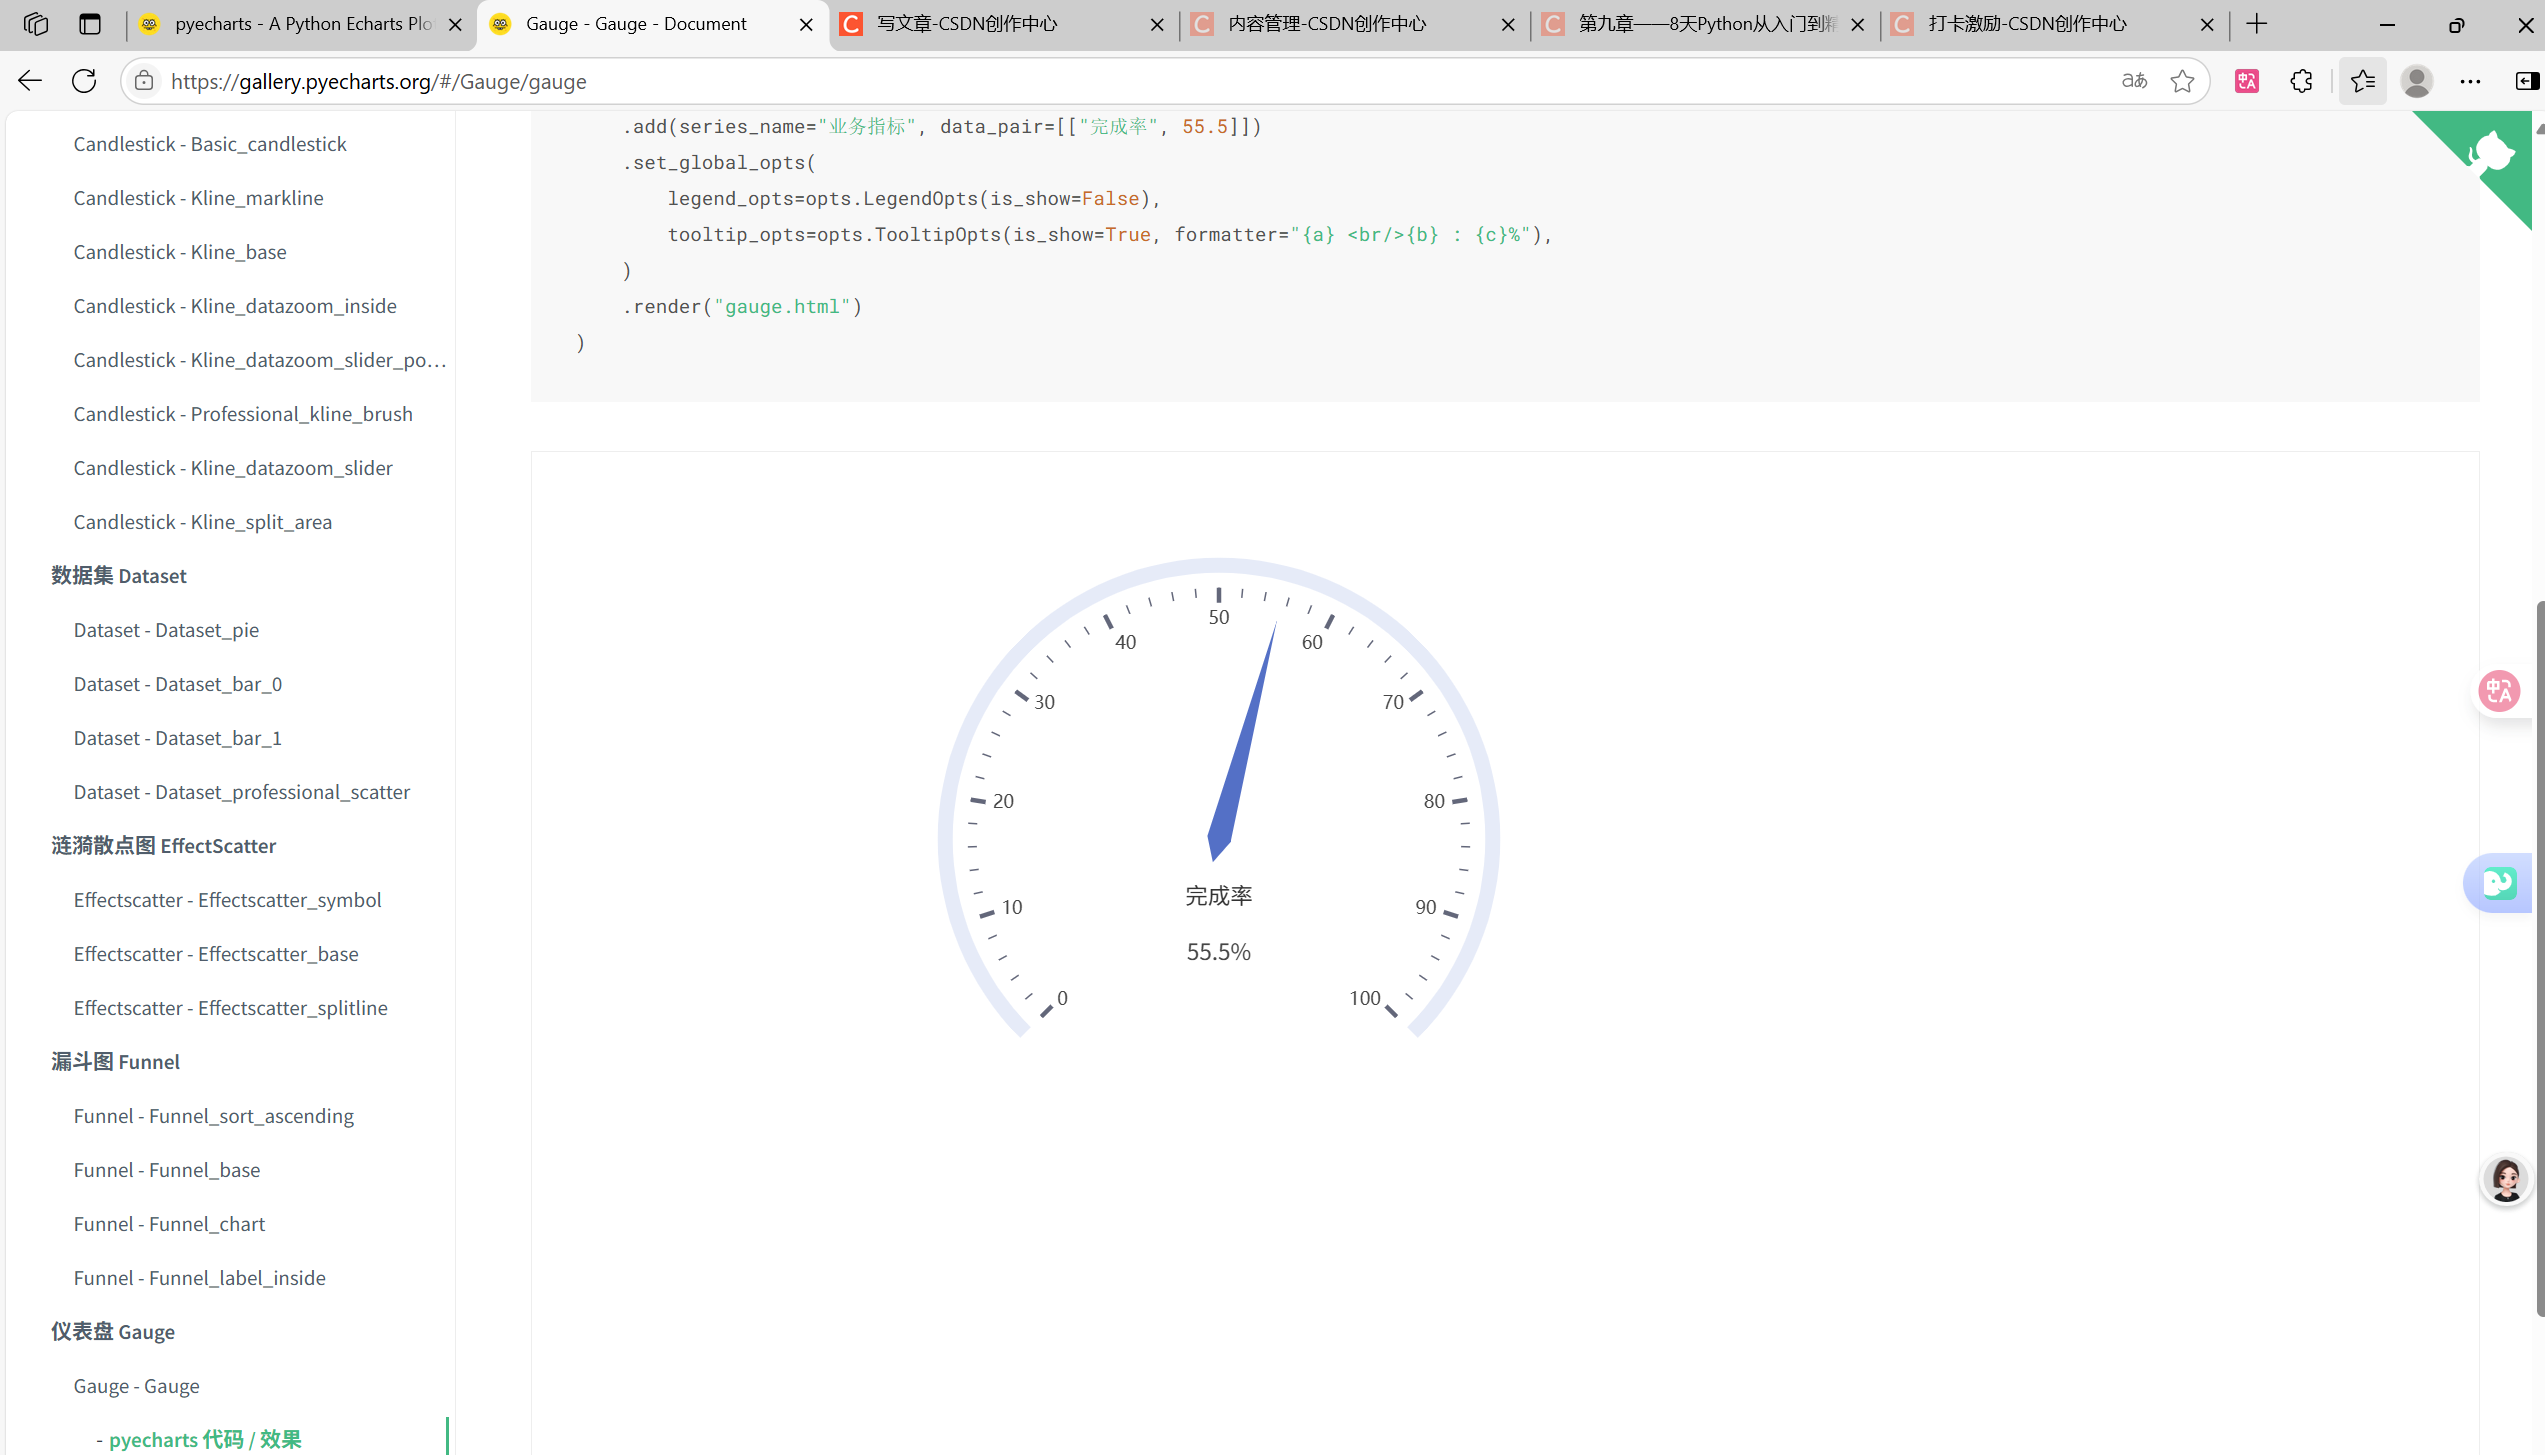Collapse the 仪表盘 Gauge section
The height and width of the screenshot is (1455, 2545).
click(x=113, y=1332)
